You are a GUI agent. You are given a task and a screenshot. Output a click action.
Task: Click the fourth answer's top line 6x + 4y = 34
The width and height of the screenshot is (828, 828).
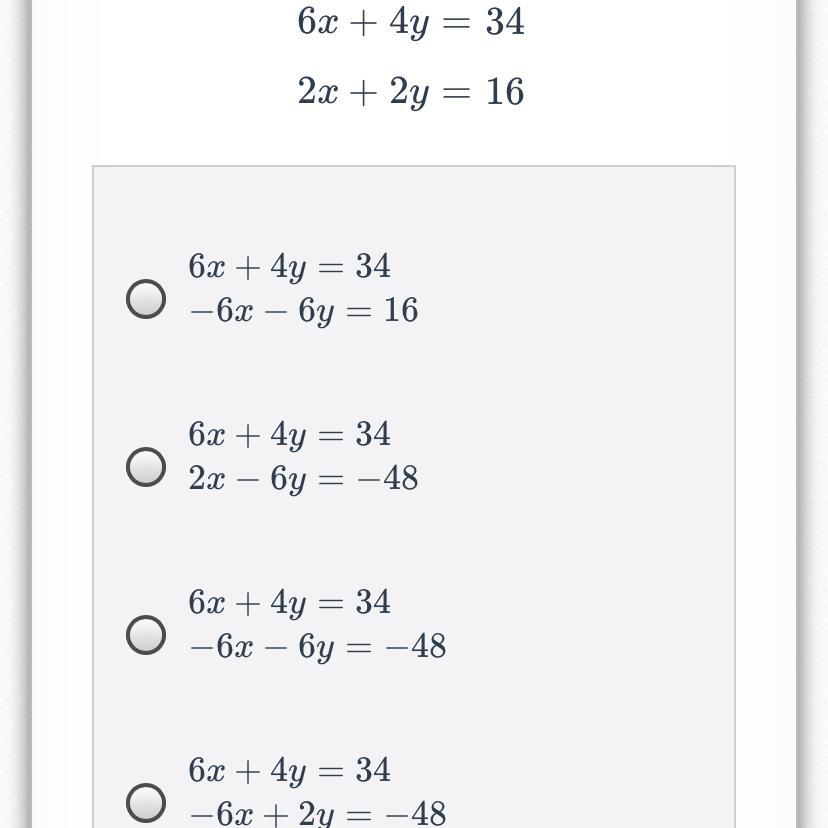pyautogui.click(x=289, y=770)
